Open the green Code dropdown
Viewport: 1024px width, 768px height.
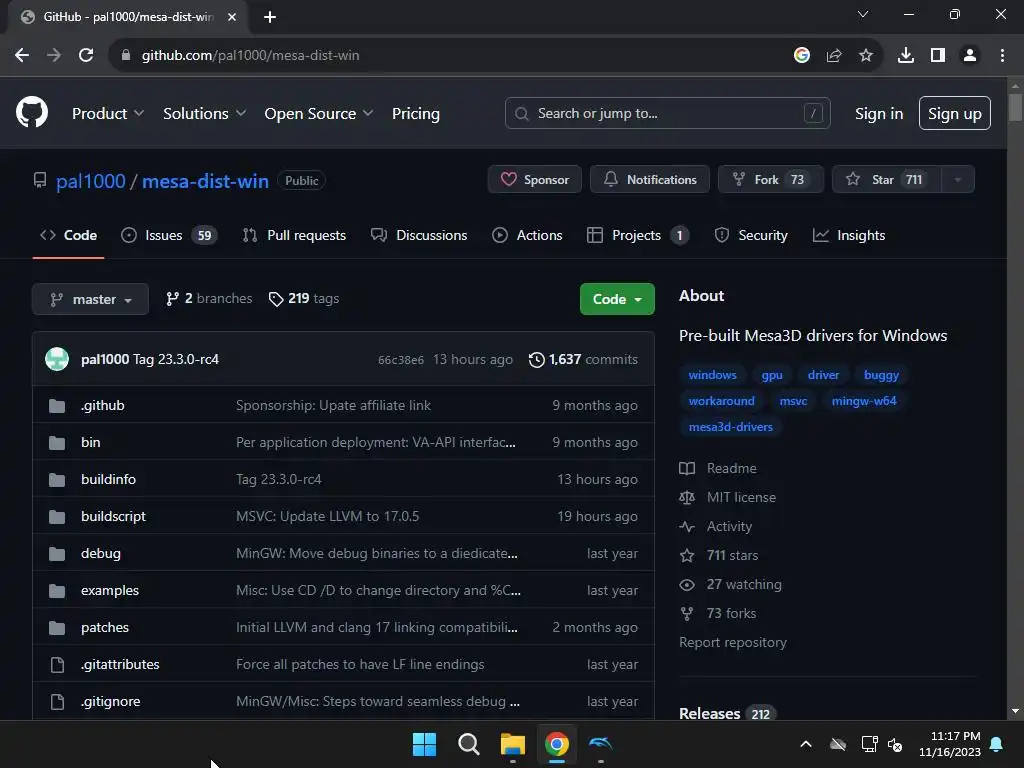pyautogui.click(x=617, y=299)
